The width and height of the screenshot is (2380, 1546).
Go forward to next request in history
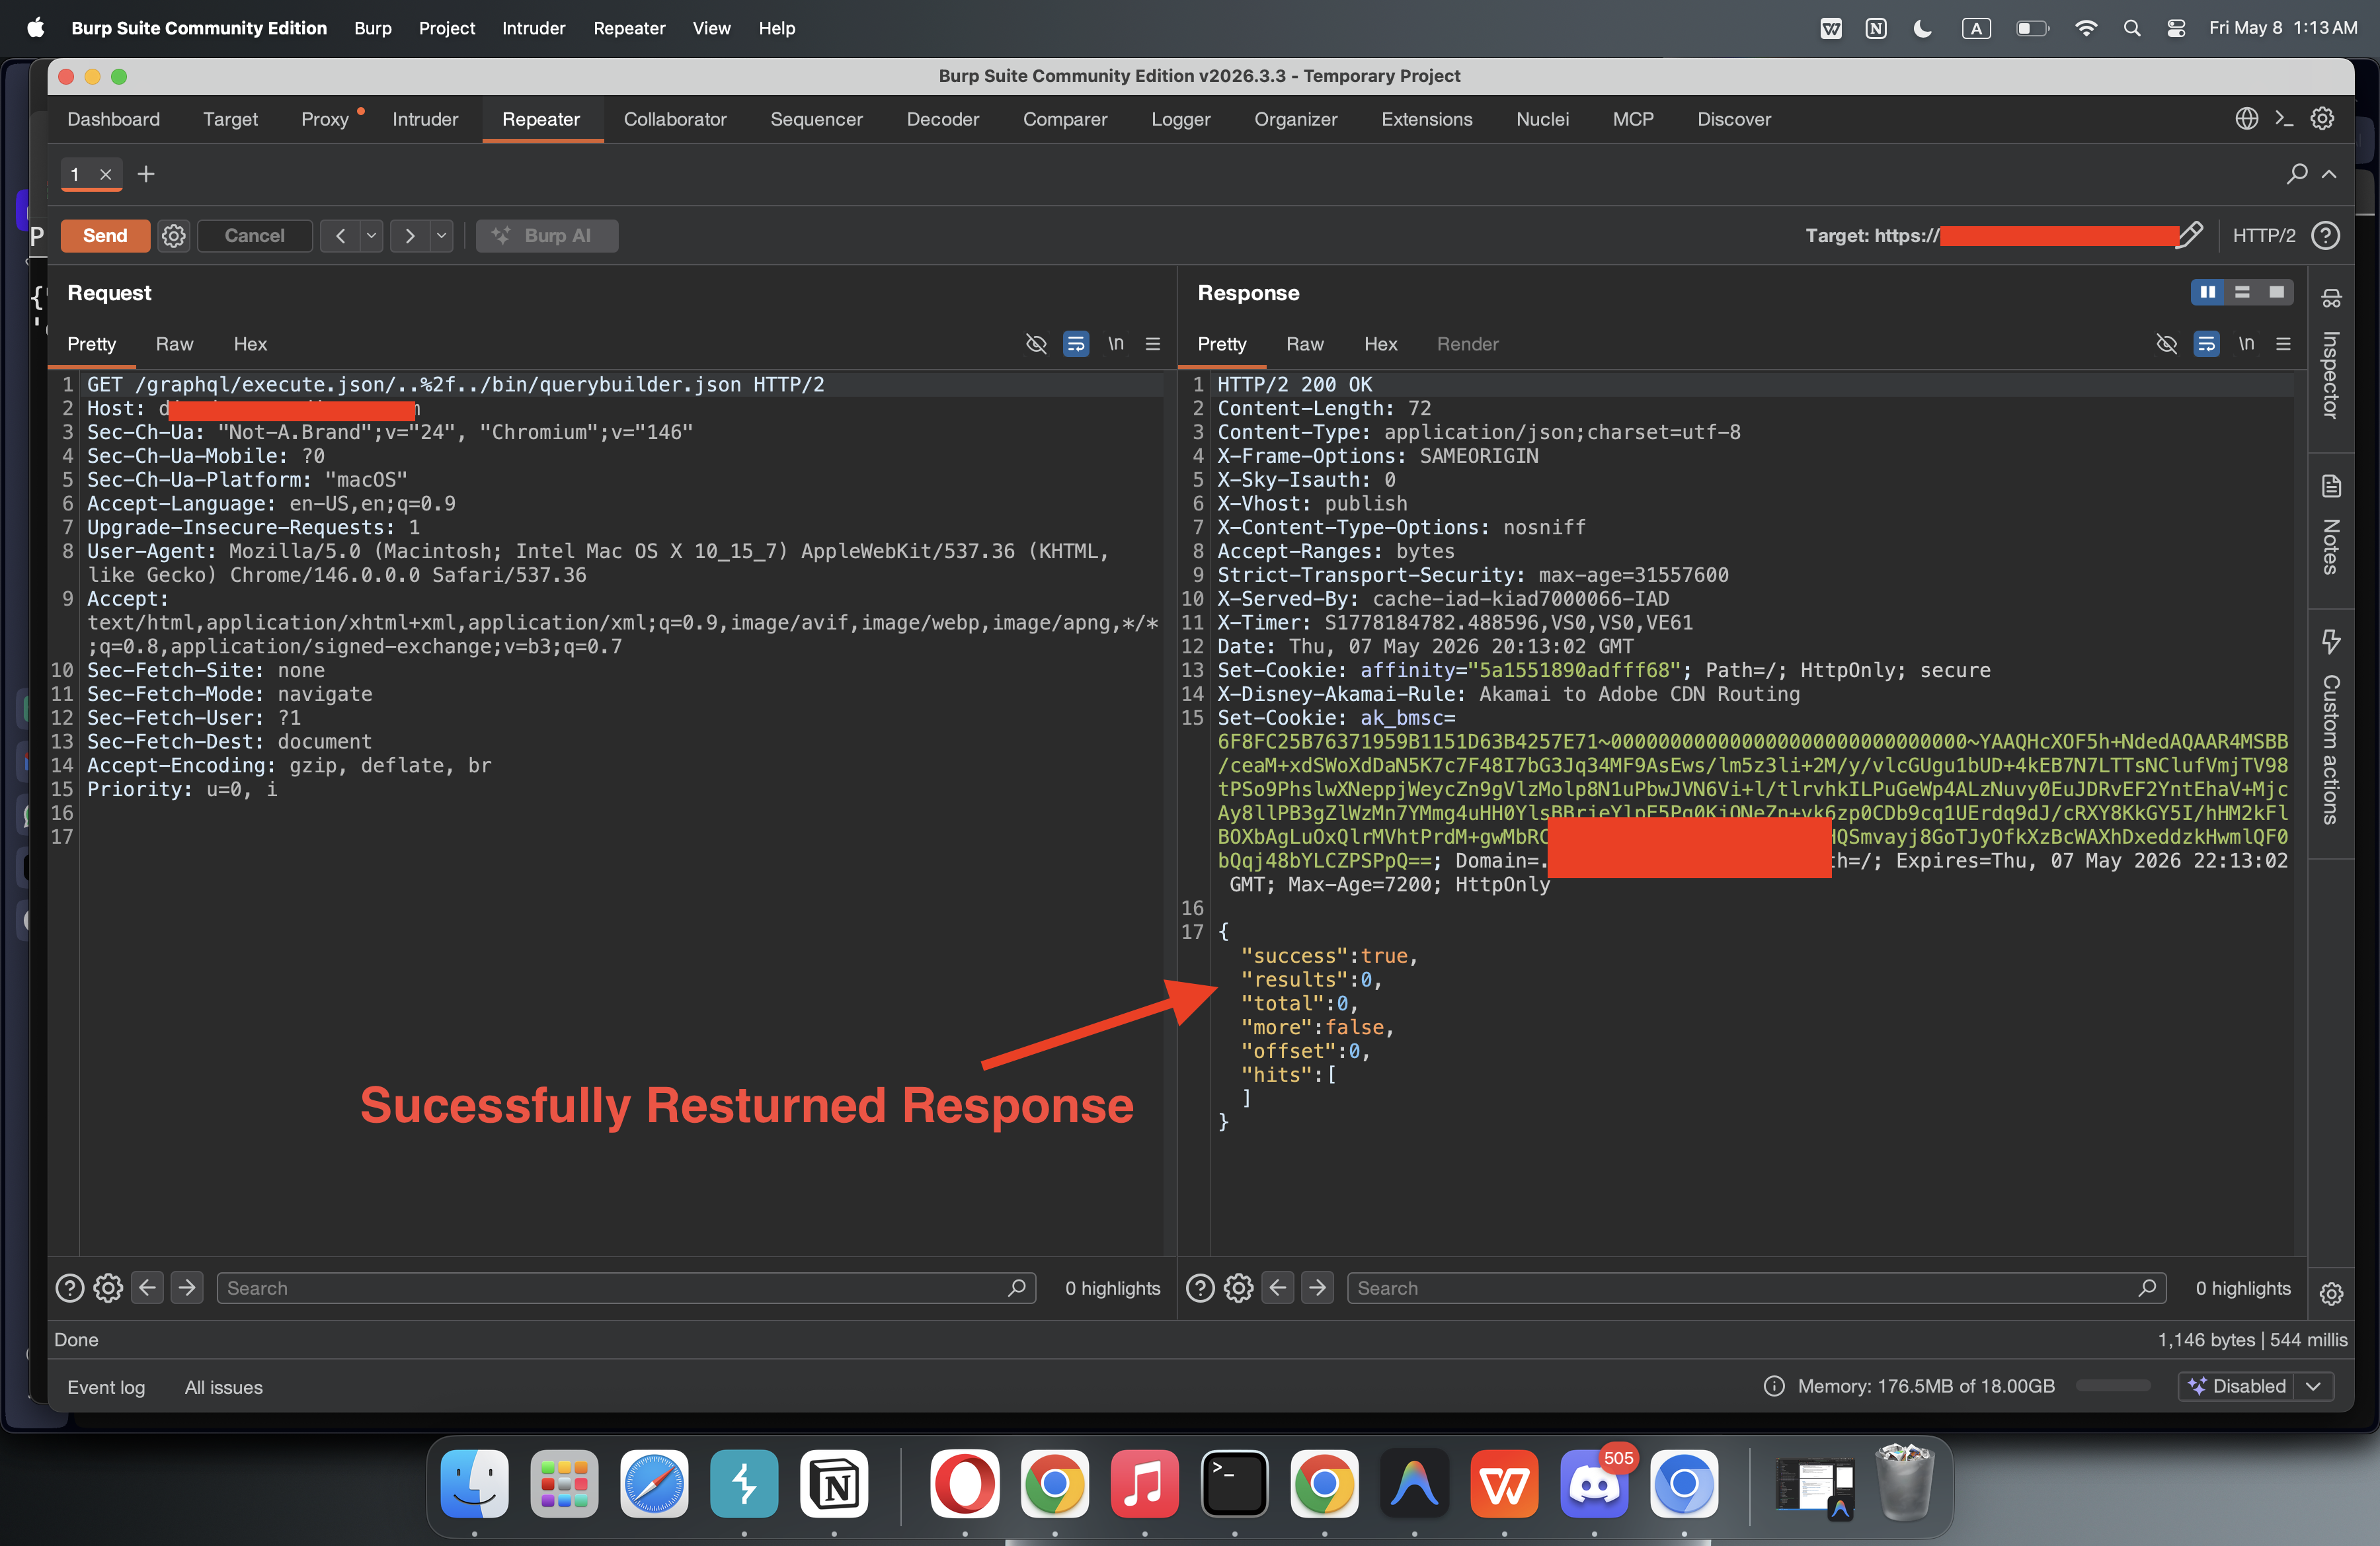pyautogui.click(x=409, y=236)
